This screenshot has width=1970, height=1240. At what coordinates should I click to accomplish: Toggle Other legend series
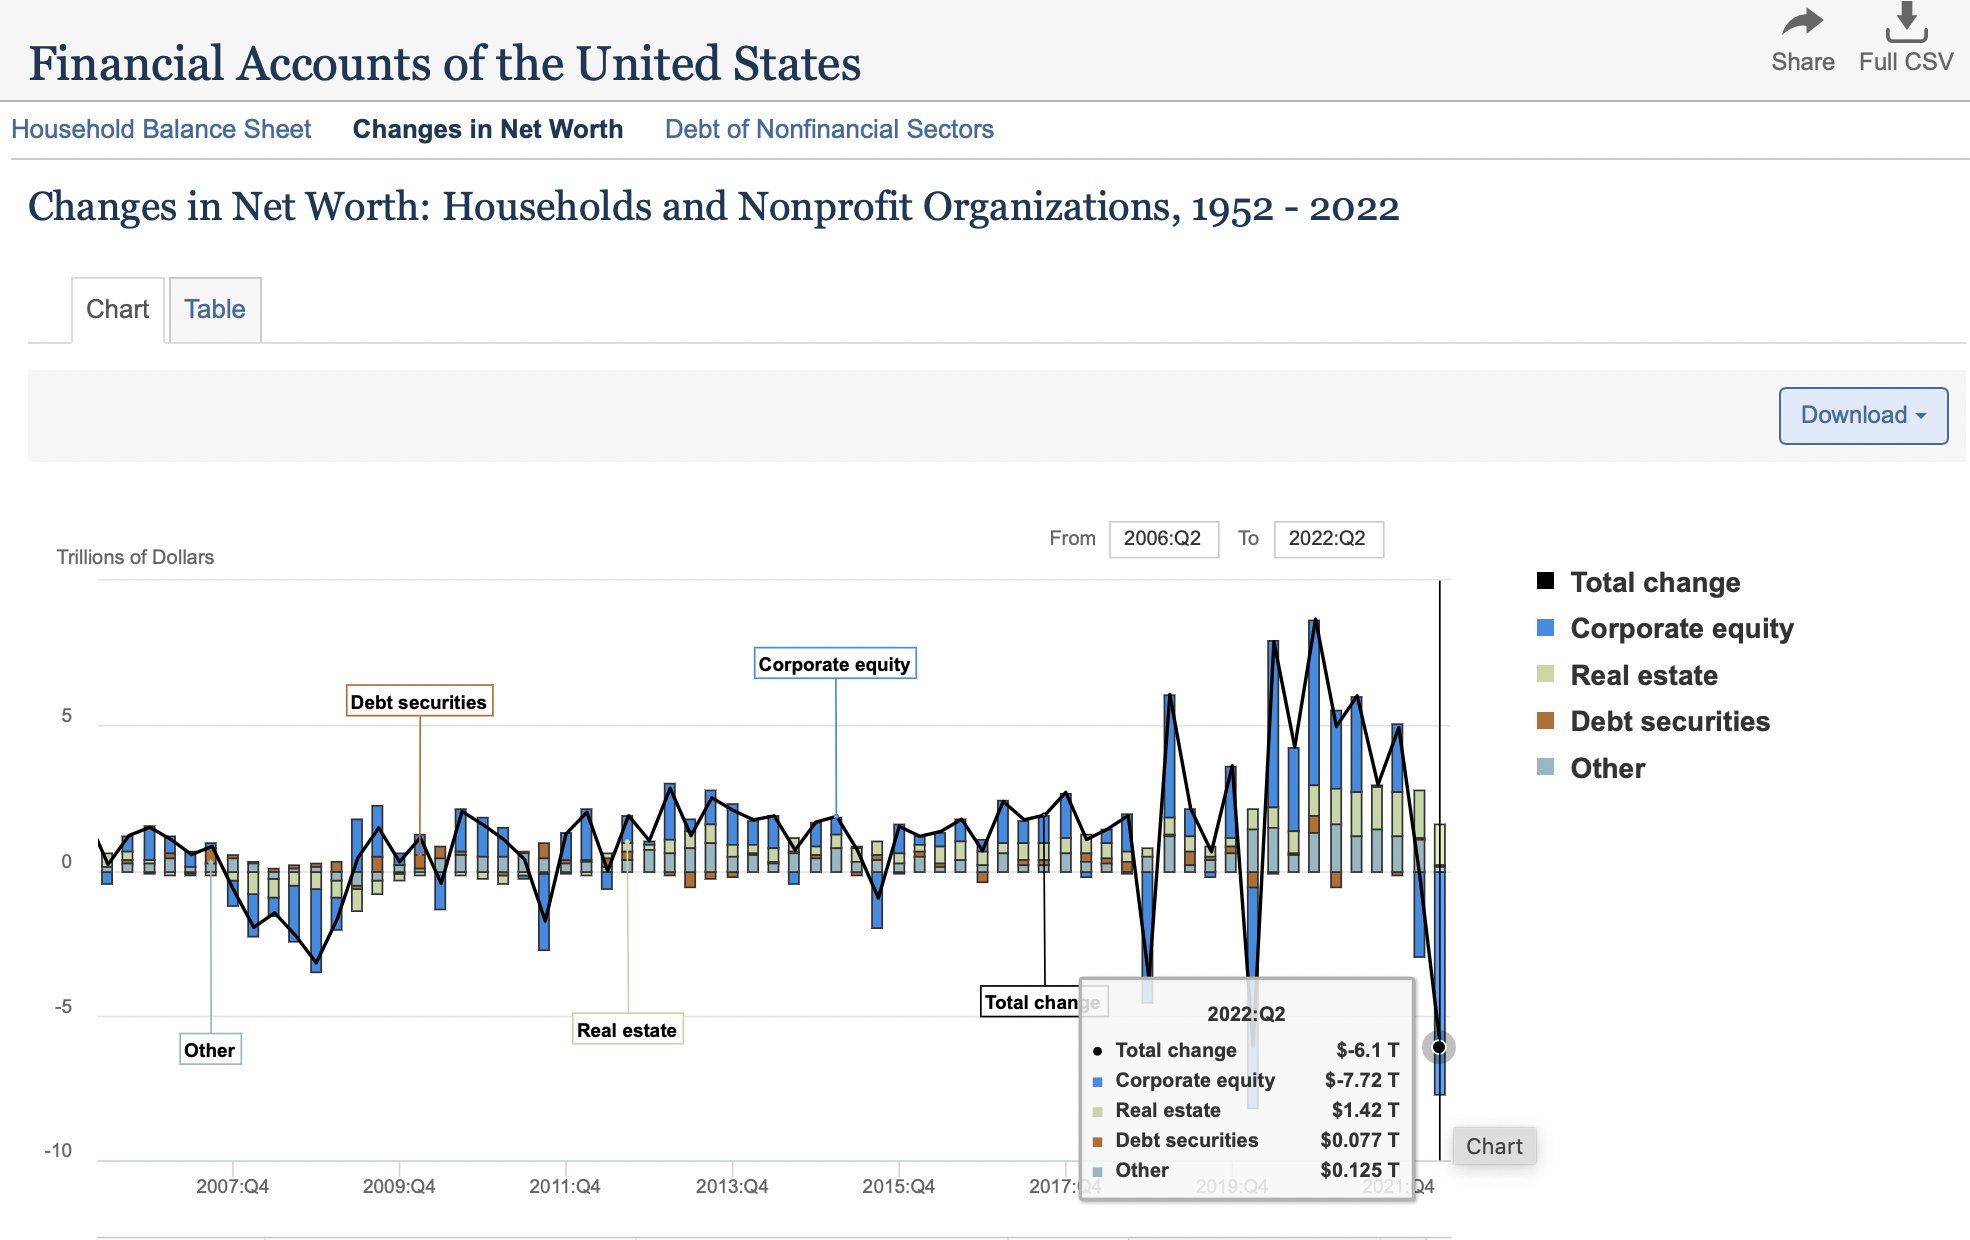click(1606, 768)
